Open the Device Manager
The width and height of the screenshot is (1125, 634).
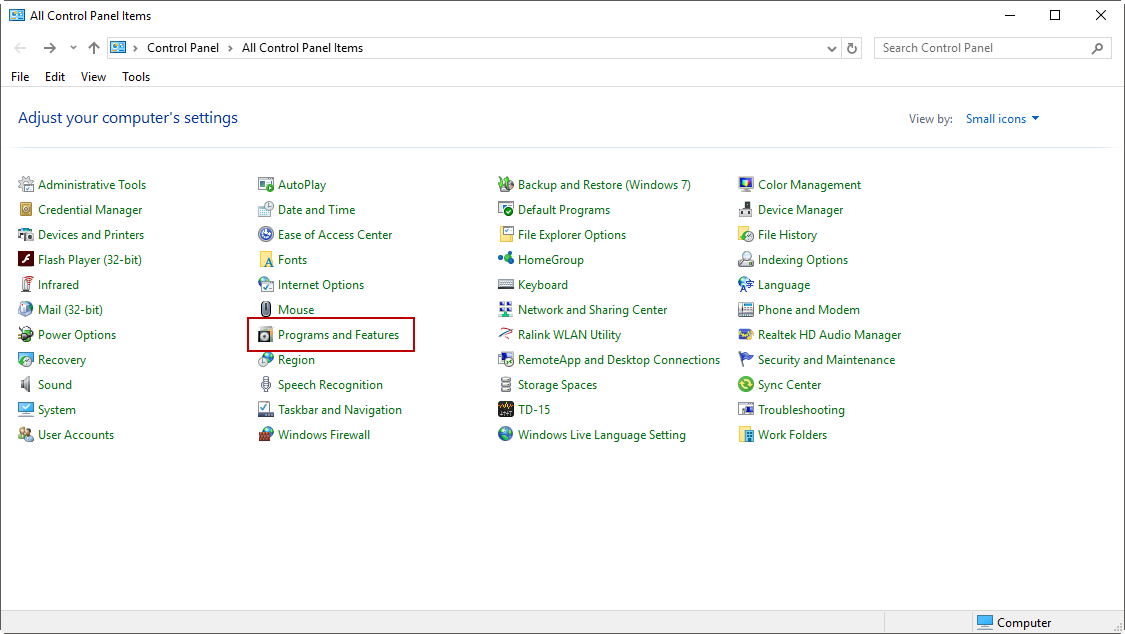coord(801,209)
